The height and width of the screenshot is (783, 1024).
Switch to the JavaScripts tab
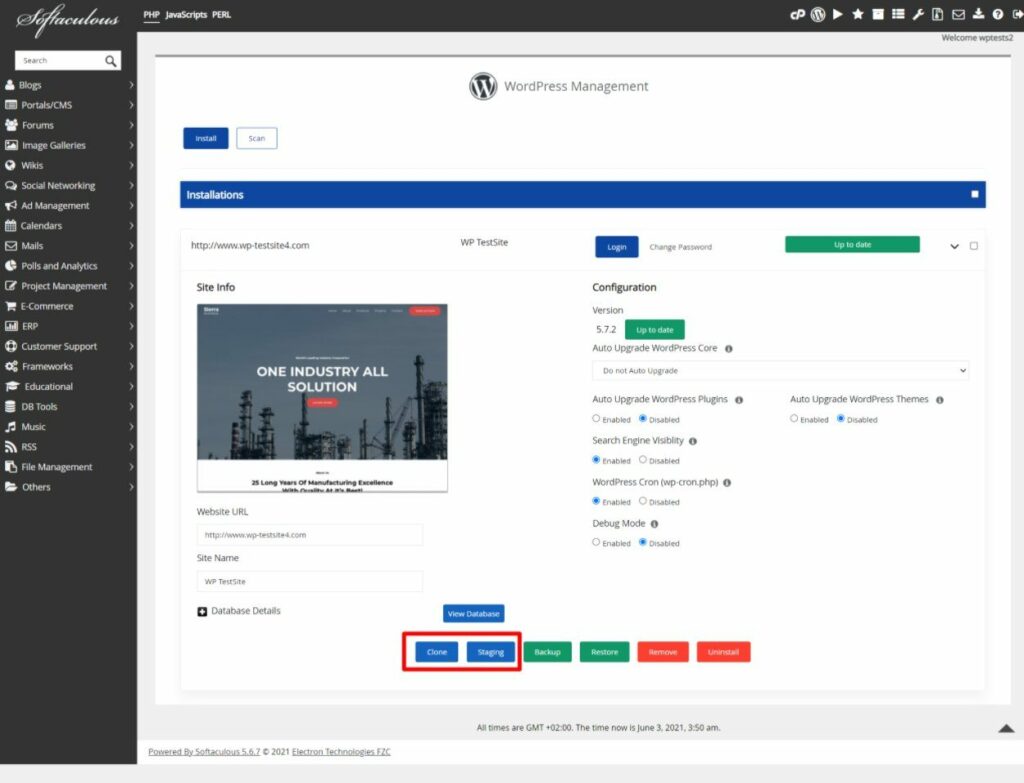(x=186, y=14)
